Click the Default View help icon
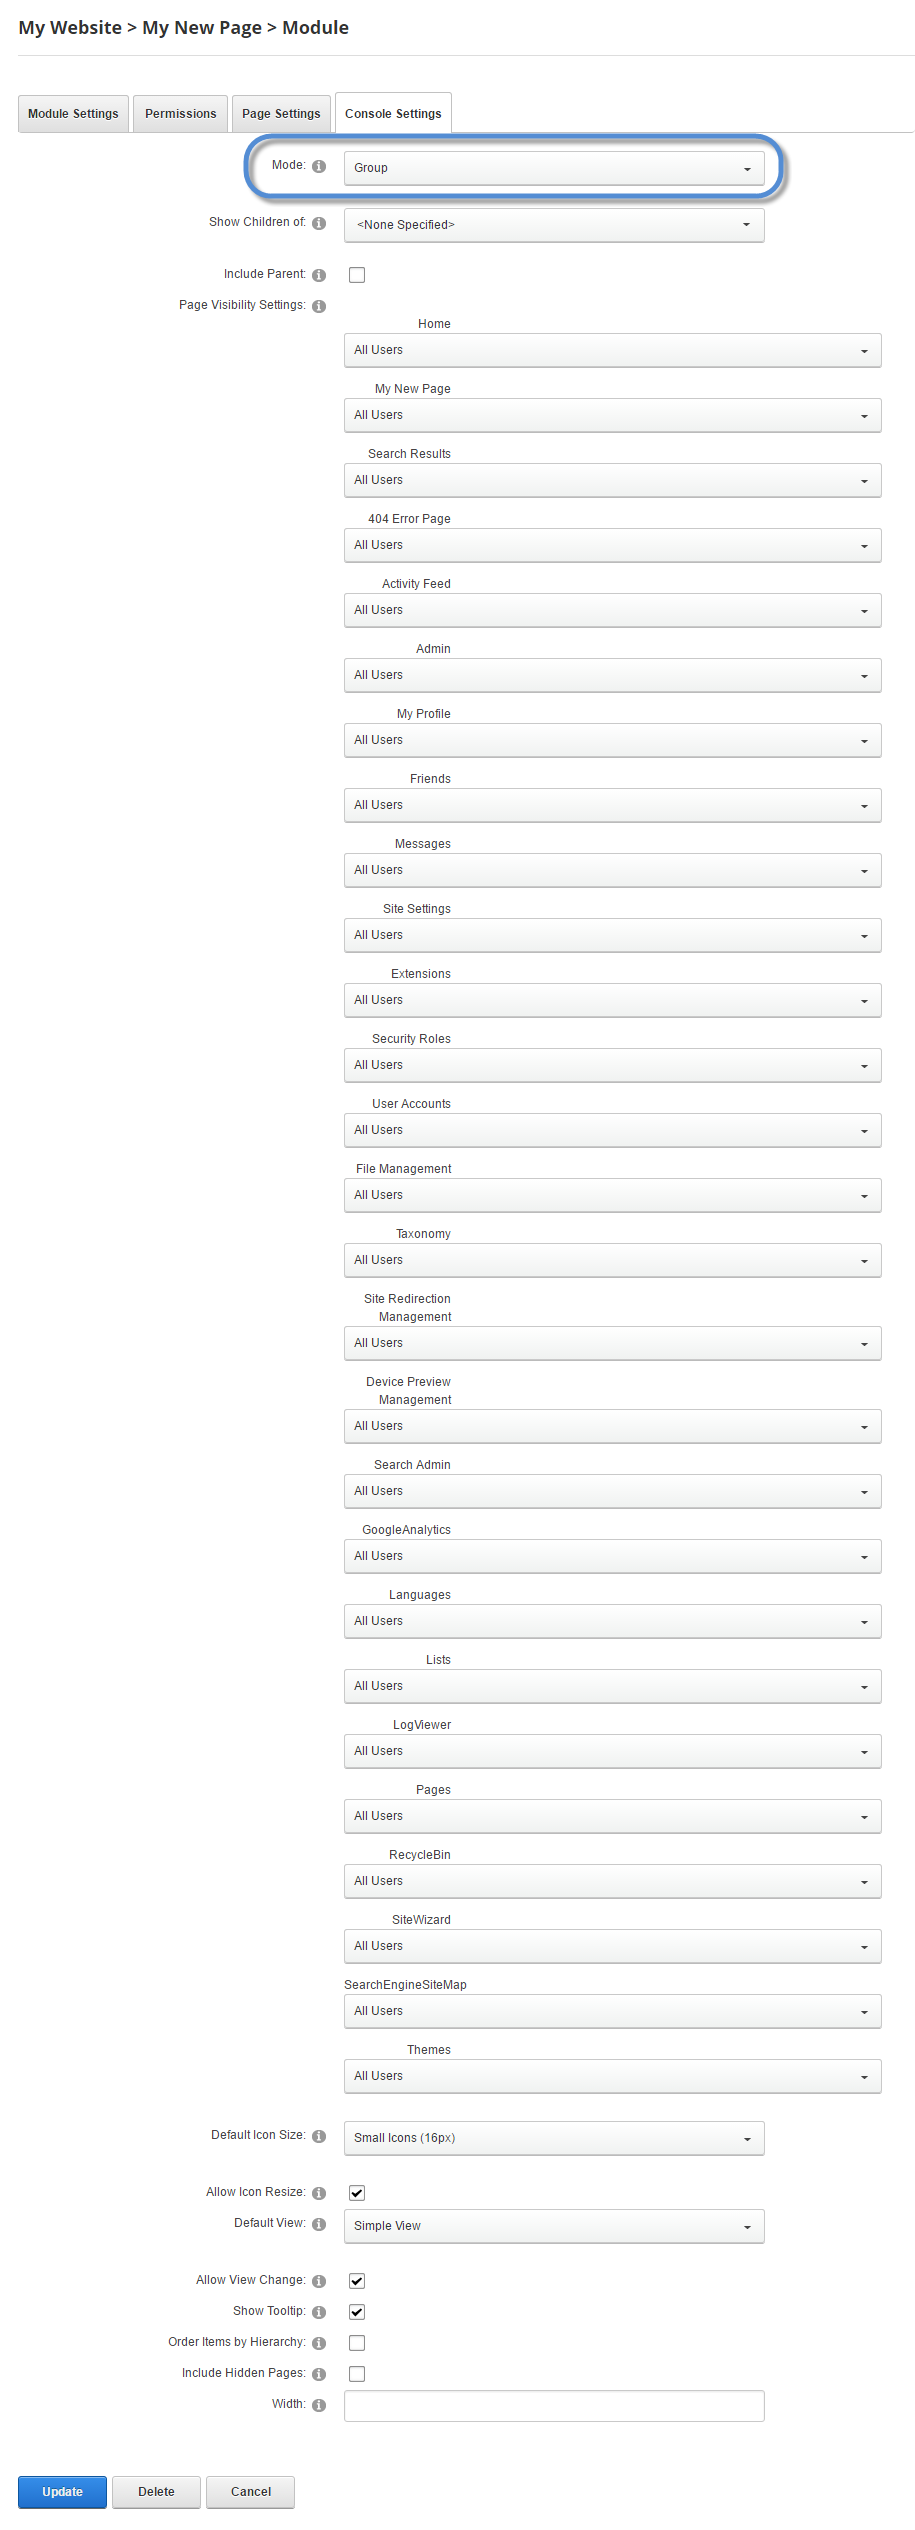 [x=319, y=2224]
